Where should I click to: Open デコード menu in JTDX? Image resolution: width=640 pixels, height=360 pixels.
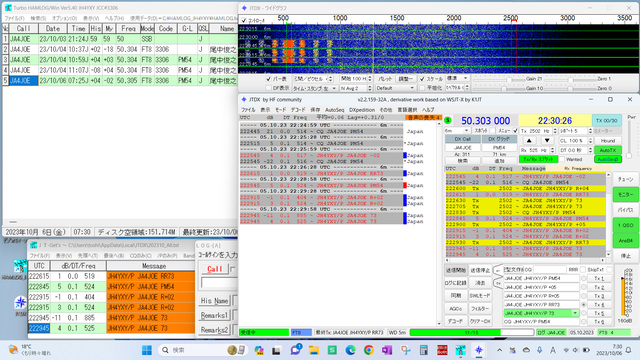[x=298, y=110]
